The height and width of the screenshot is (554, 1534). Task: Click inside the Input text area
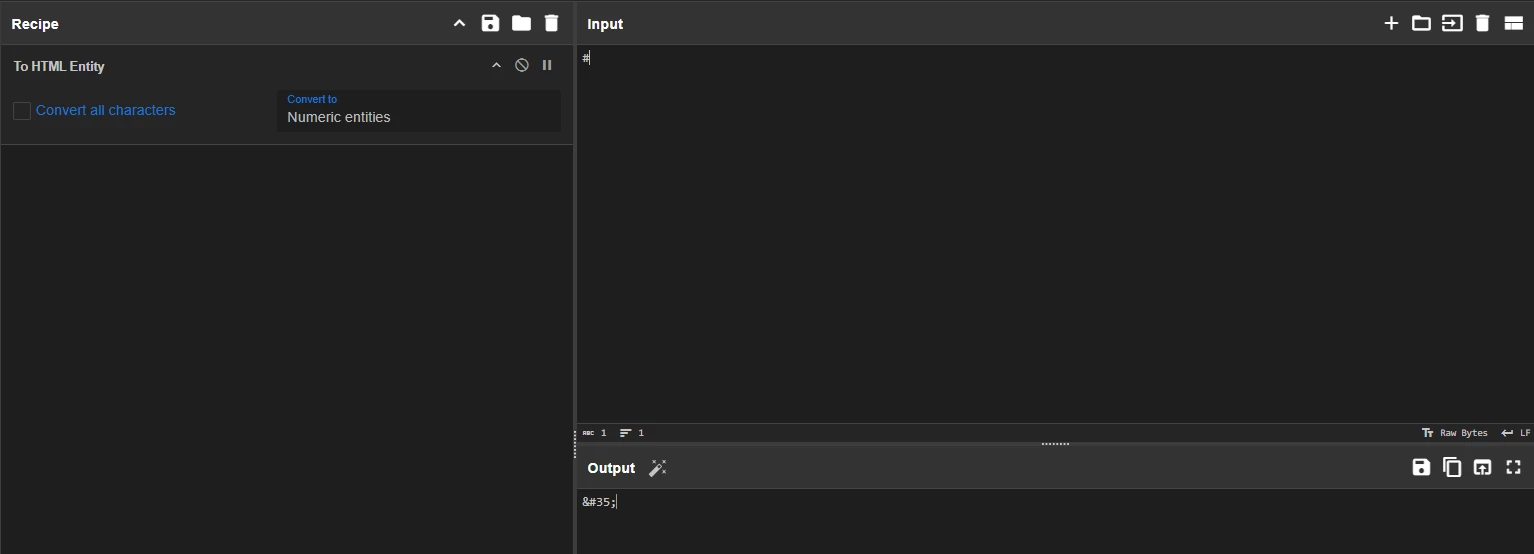click(1055, 235)
